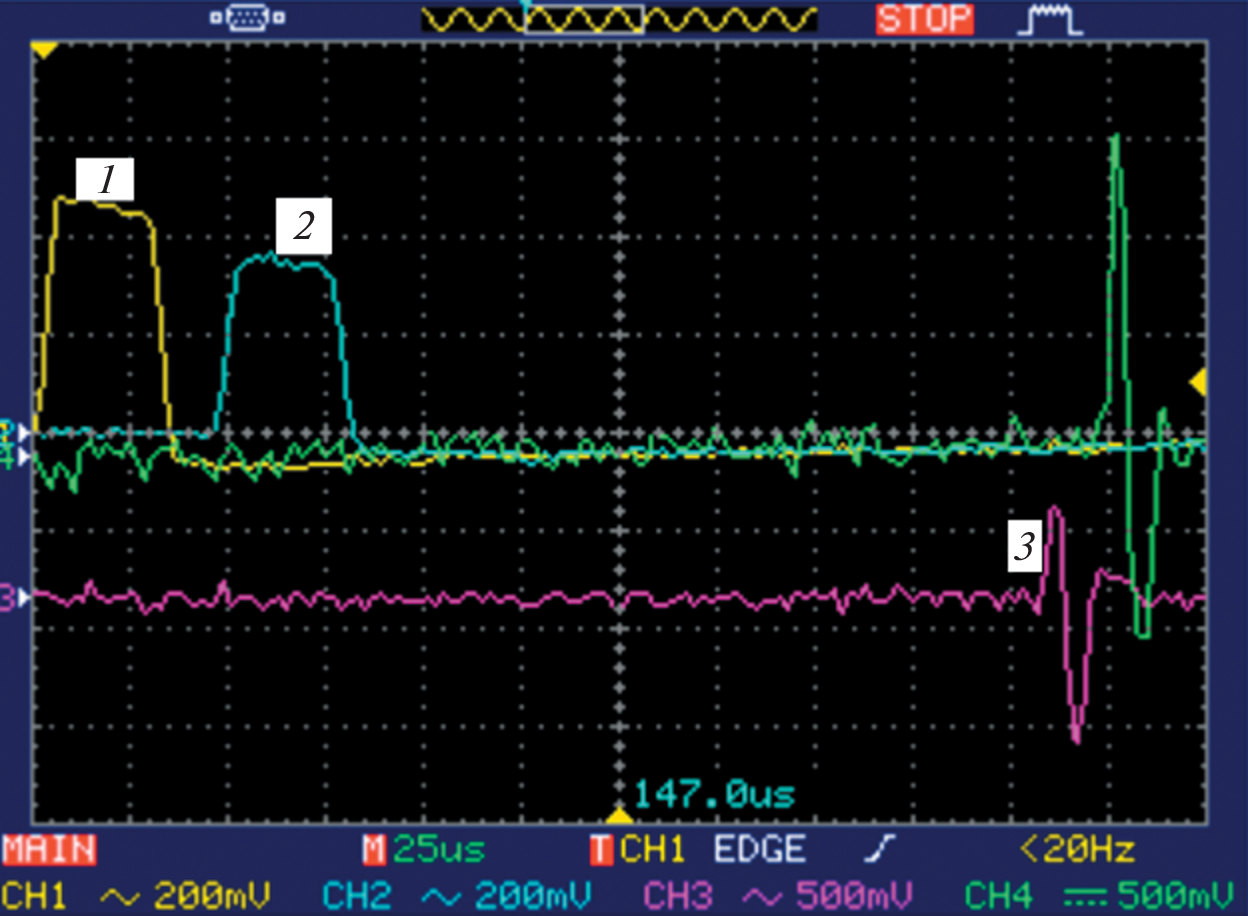Click the interface connector icon at top
Viewport: 1248px width, 916px height.
(246, 18)
